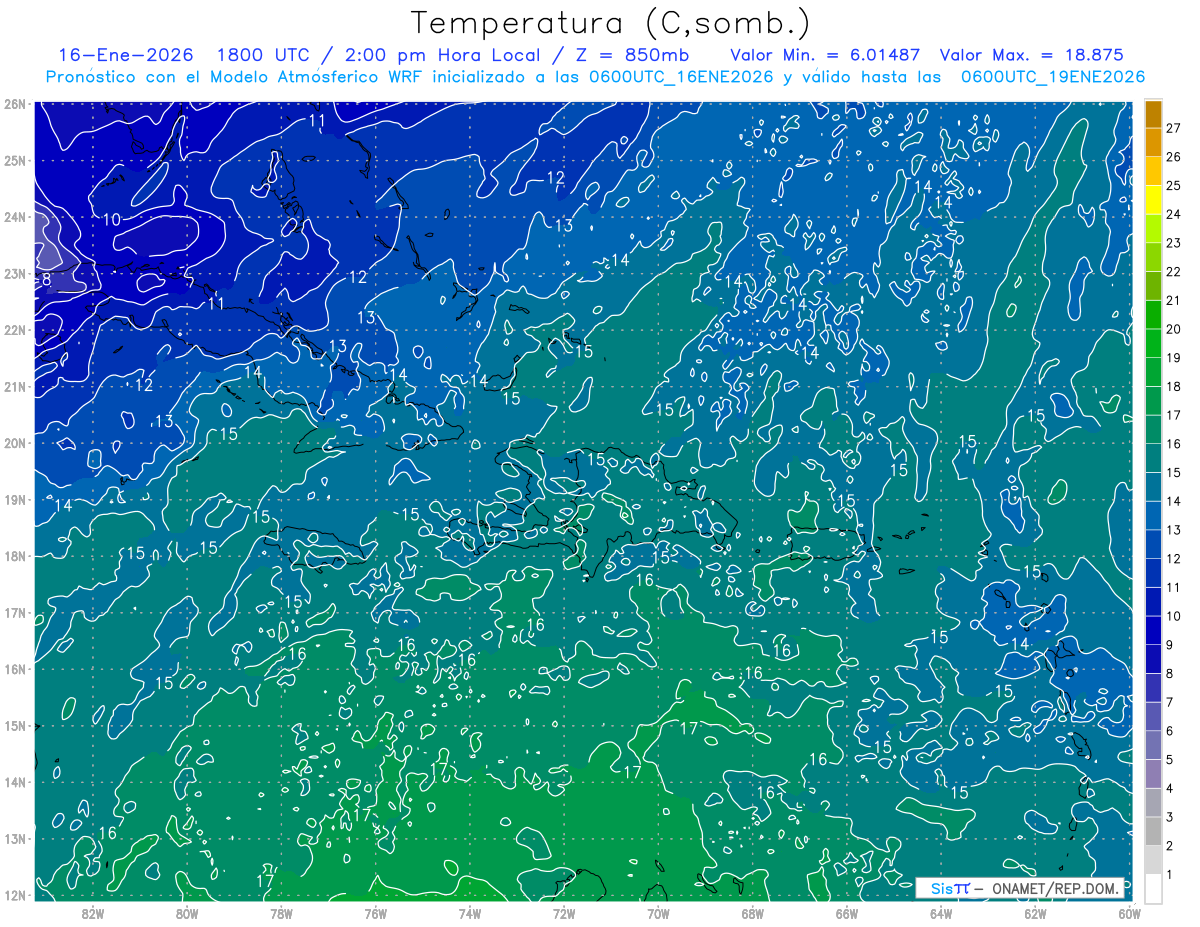This screenshot has width=1200, height=927.
Task: Click the "82W" longitude axis label
Action: (93, 912)
